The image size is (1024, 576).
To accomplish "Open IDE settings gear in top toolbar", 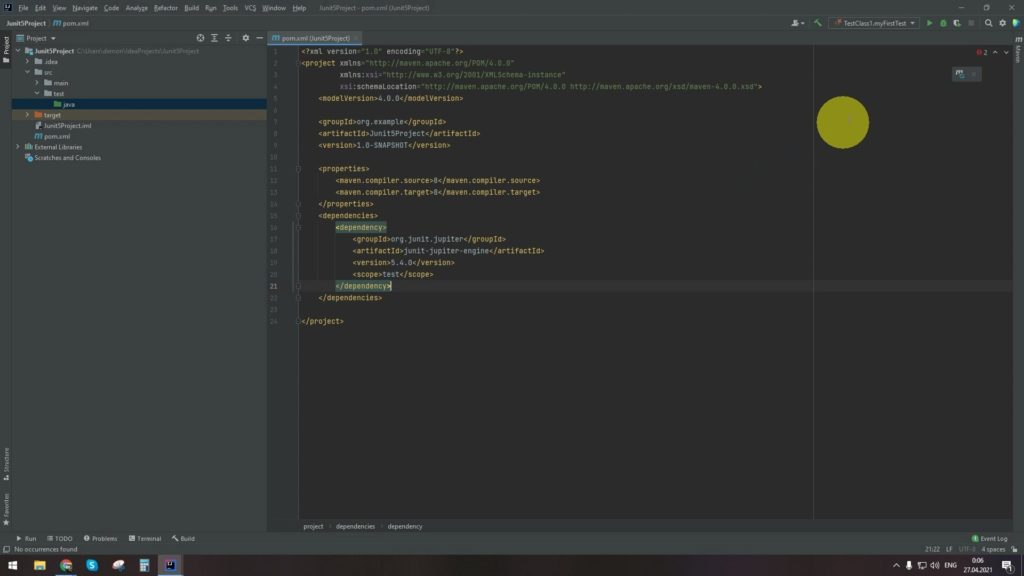I will coord(1002,23).
